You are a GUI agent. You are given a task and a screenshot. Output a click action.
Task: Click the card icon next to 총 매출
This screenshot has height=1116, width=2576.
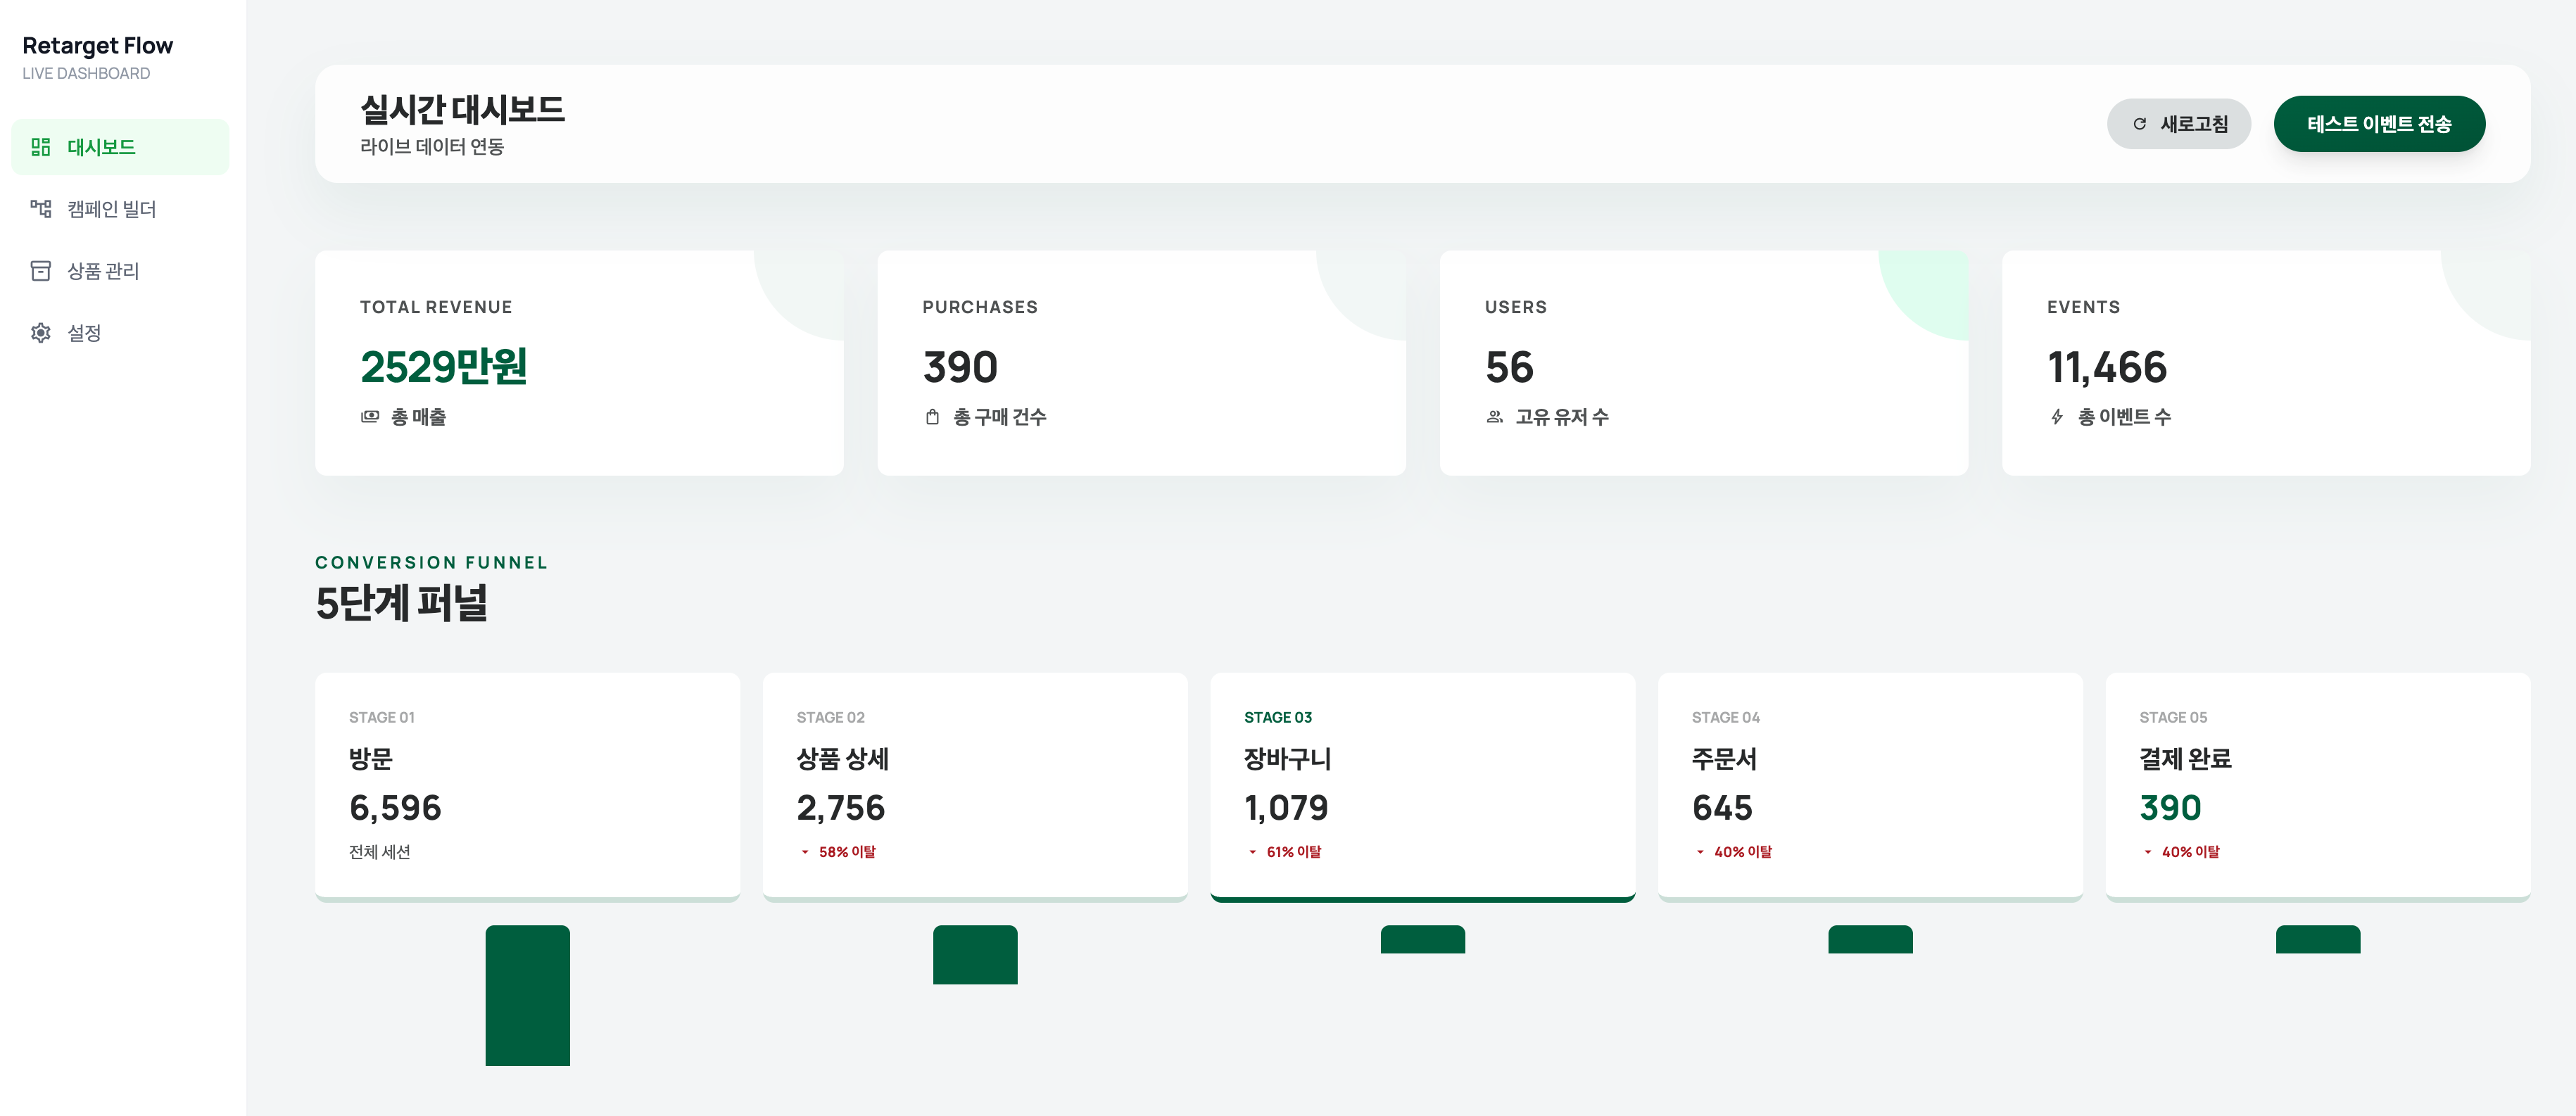tap(370, 417)
